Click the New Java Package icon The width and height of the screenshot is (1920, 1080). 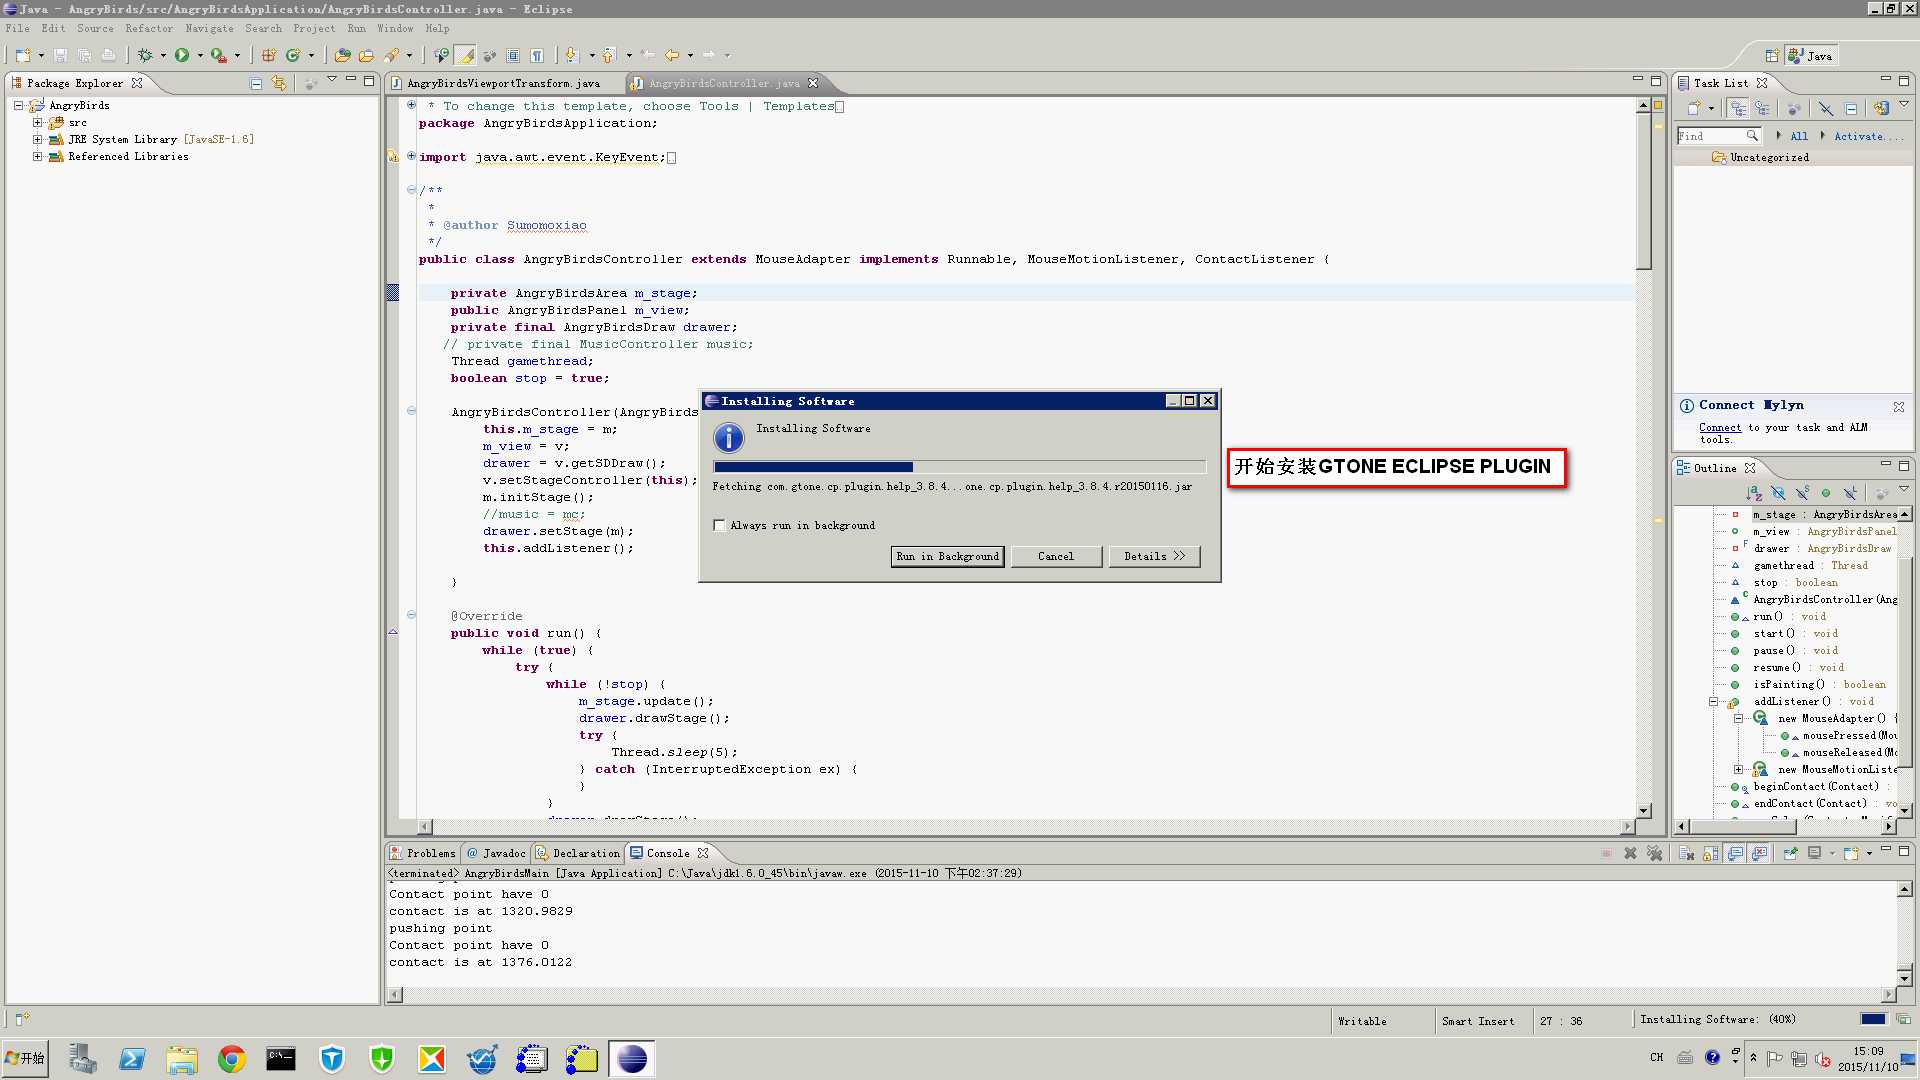click(x=268, y=55)
